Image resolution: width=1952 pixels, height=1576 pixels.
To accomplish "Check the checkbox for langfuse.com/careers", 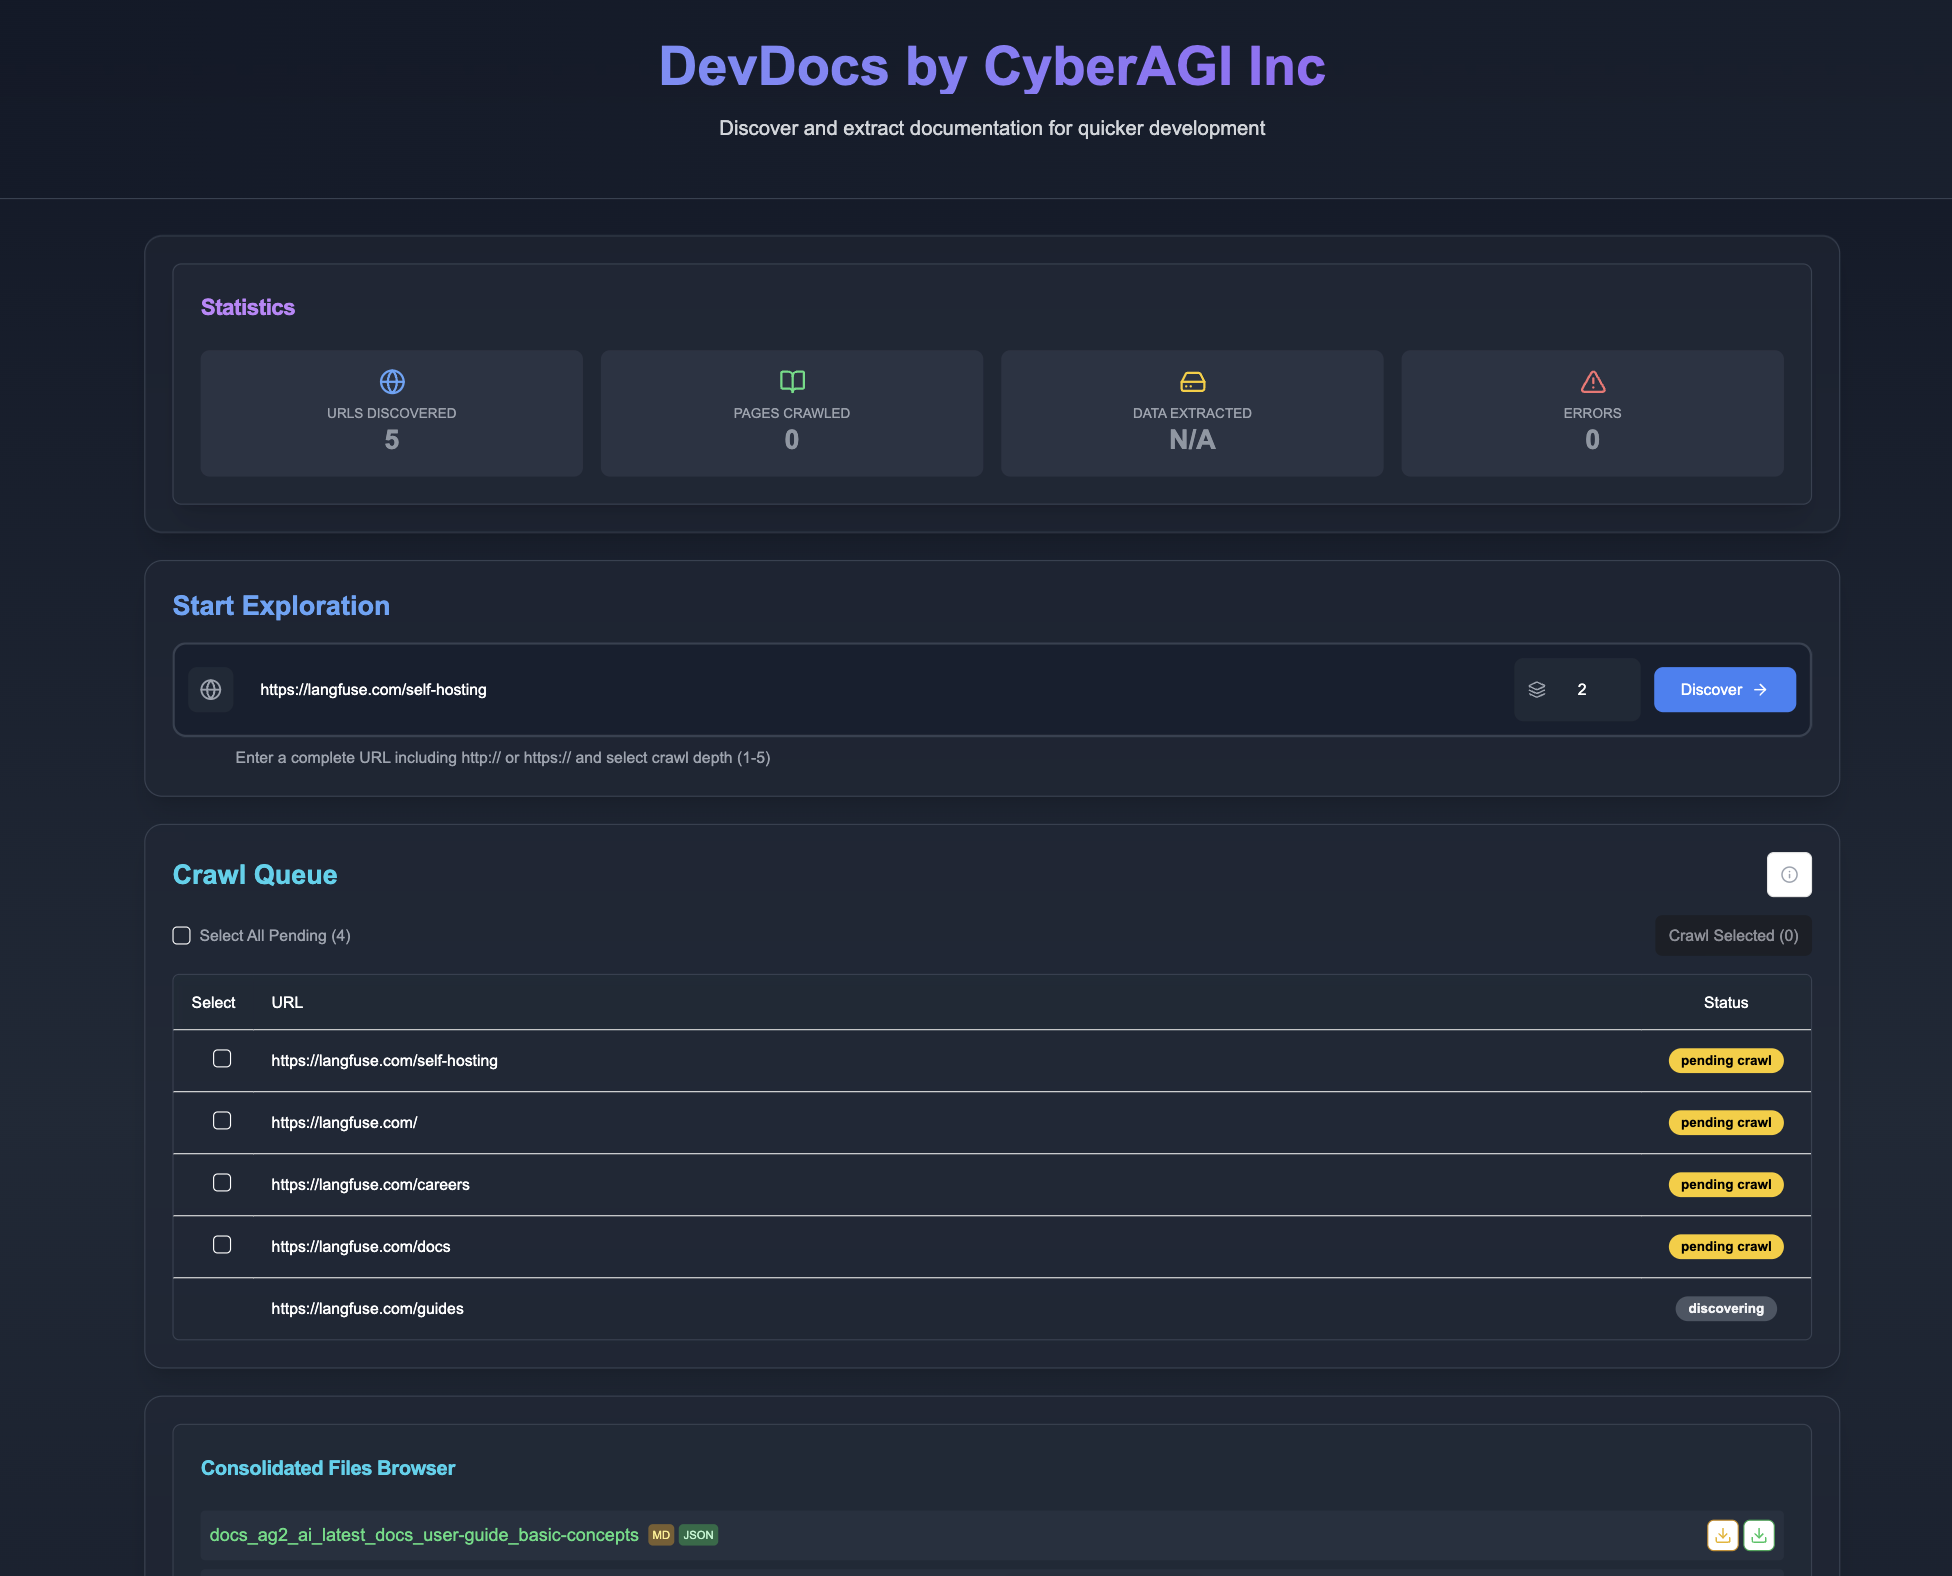I will click(x=222, y=1182).
